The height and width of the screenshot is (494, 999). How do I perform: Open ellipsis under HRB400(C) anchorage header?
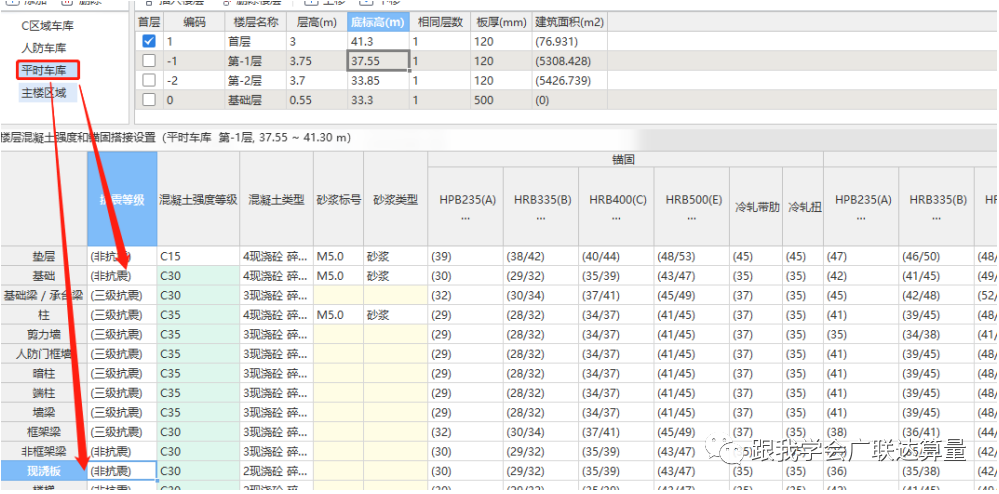click(x=617, y=218)
